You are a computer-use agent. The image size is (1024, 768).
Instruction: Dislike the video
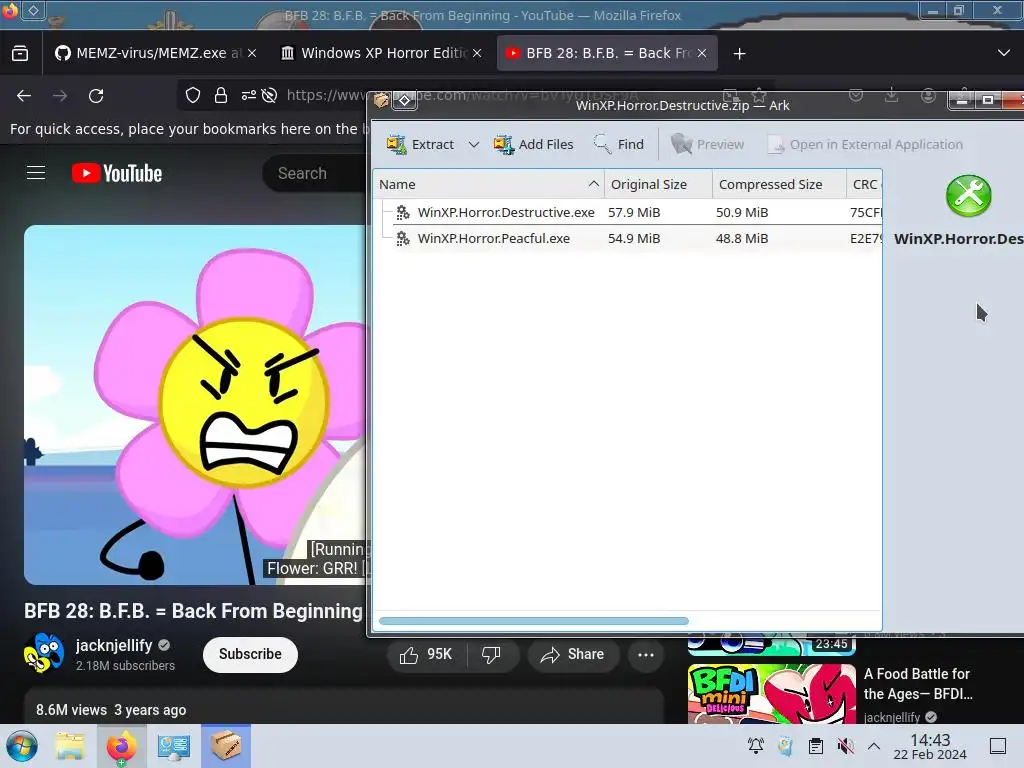(x=491, y=654)
